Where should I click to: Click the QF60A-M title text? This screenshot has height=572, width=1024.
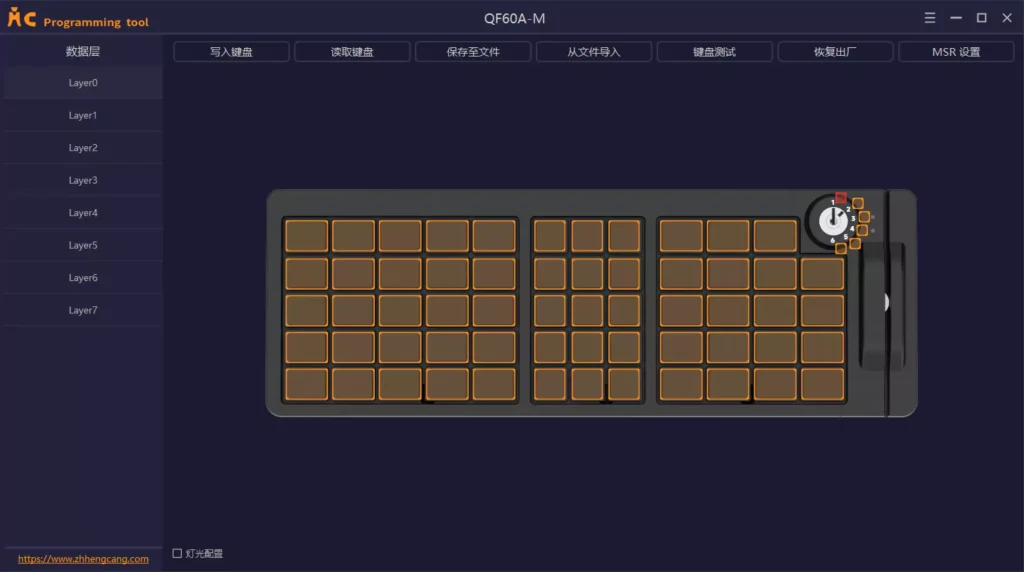[515, 18]
